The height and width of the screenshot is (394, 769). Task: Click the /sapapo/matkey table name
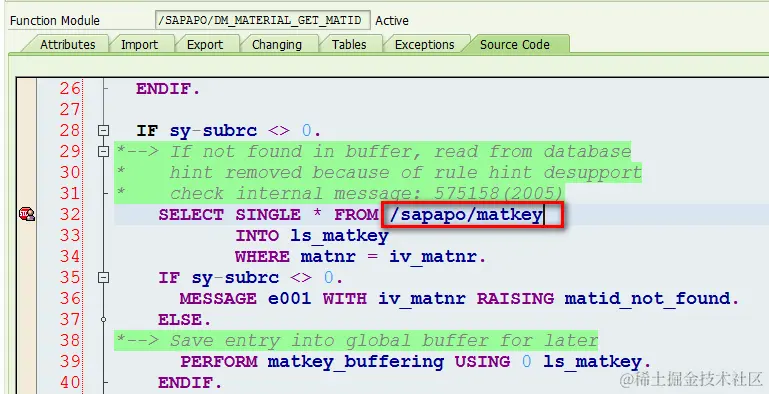(x=466, y=214)
